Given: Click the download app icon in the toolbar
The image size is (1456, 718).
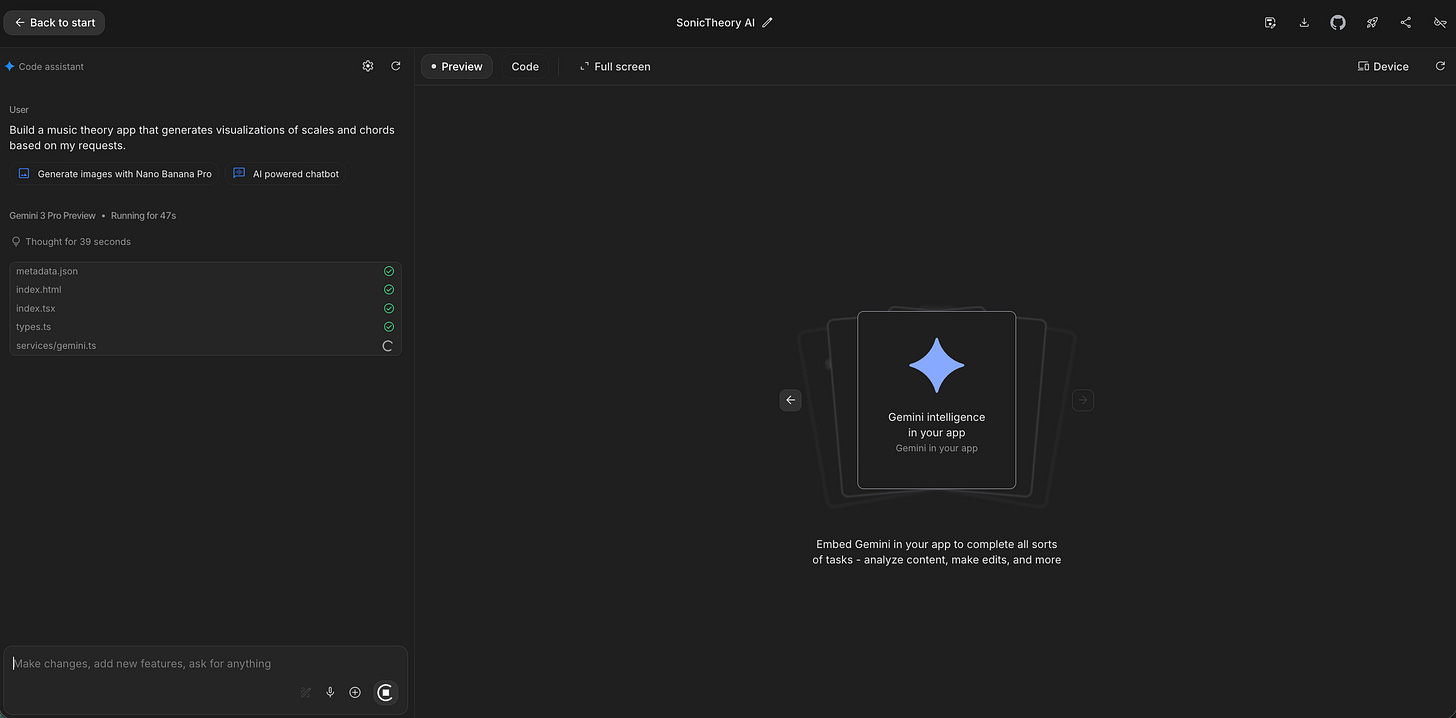Looking at the screenshot, I should tap(1304, 21).
